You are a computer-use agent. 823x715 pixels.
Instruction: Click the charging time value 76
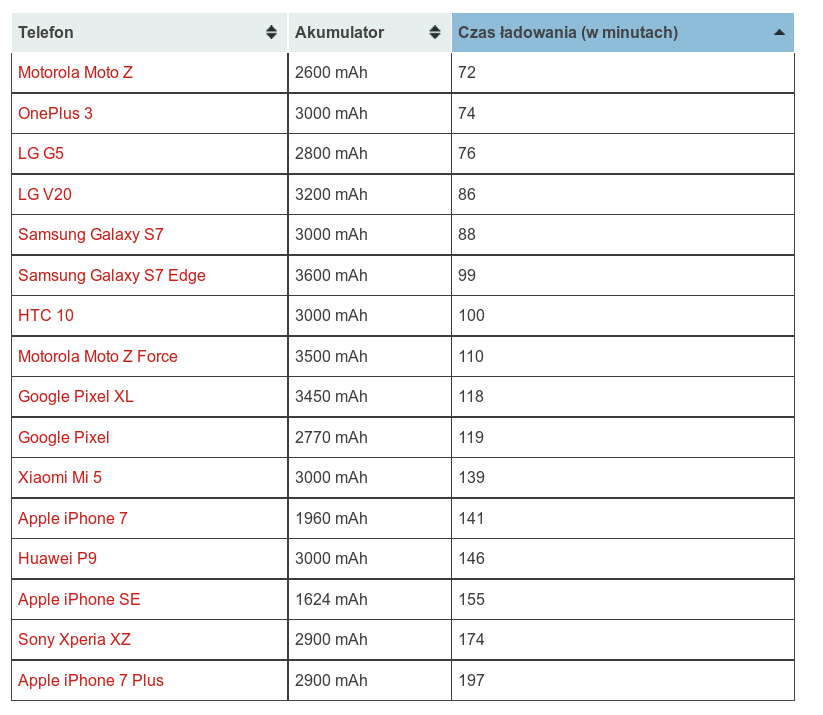click(467, 153)
